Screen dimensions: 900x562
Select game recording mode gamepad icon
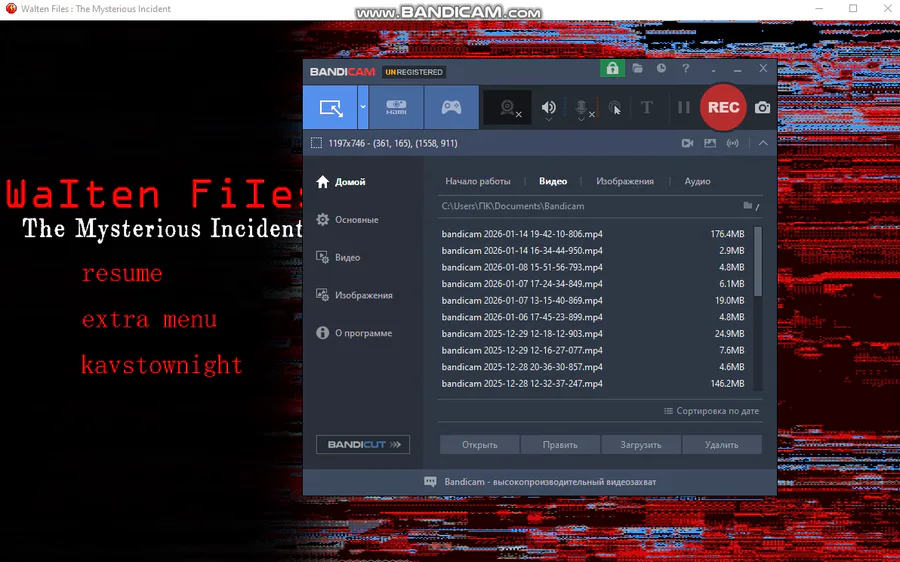(451, 107)
